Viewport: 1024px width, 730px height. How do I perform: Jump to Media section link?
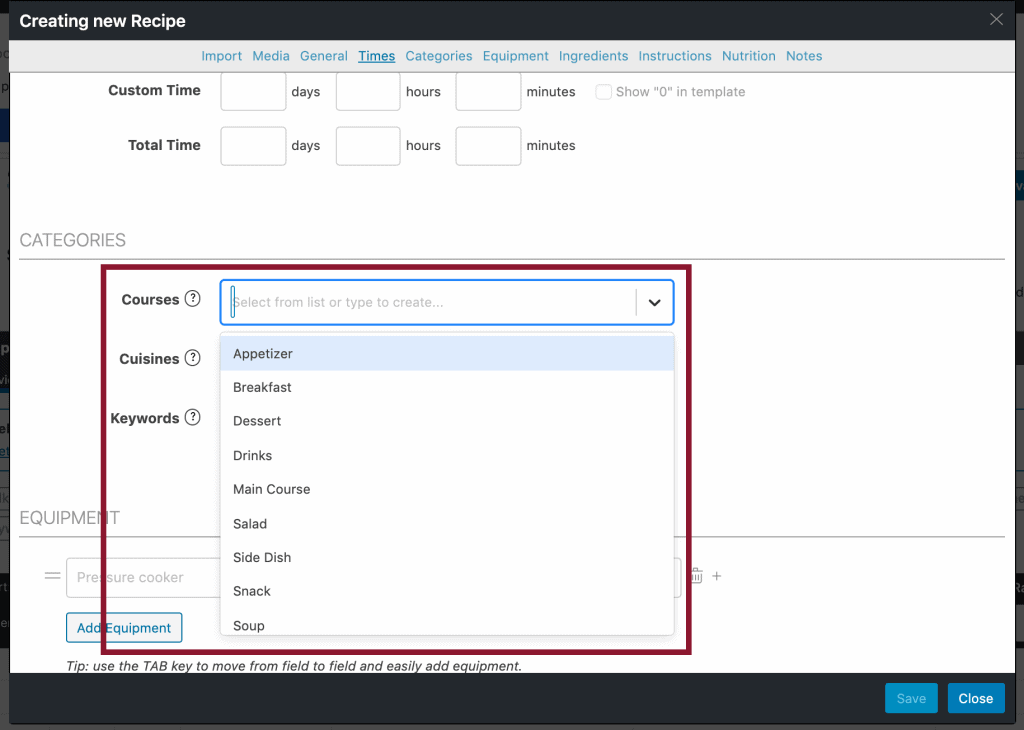point(271,56)
